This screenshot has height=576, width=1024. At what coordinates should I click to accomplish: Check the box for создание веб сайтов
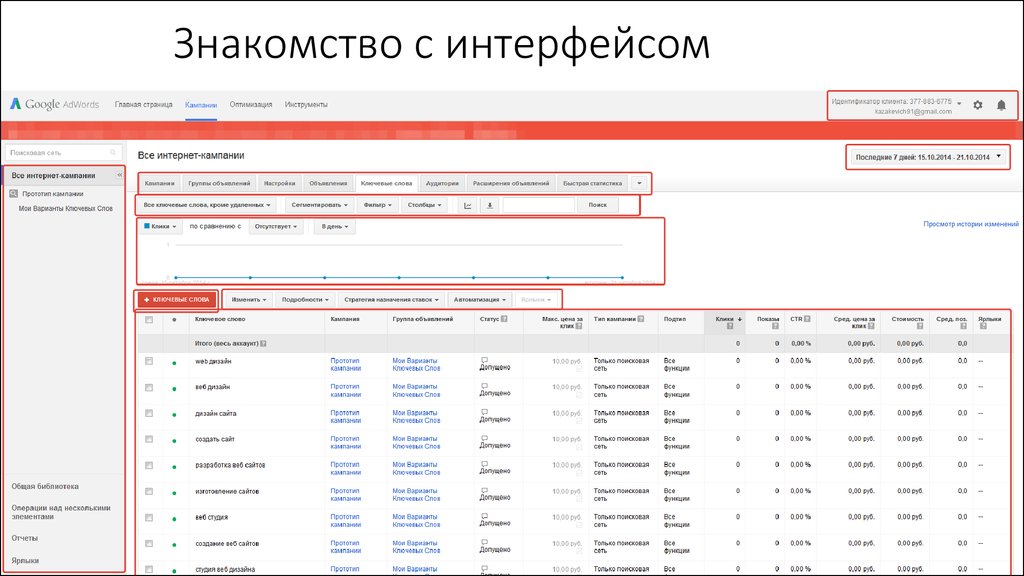tap(149, 544)
